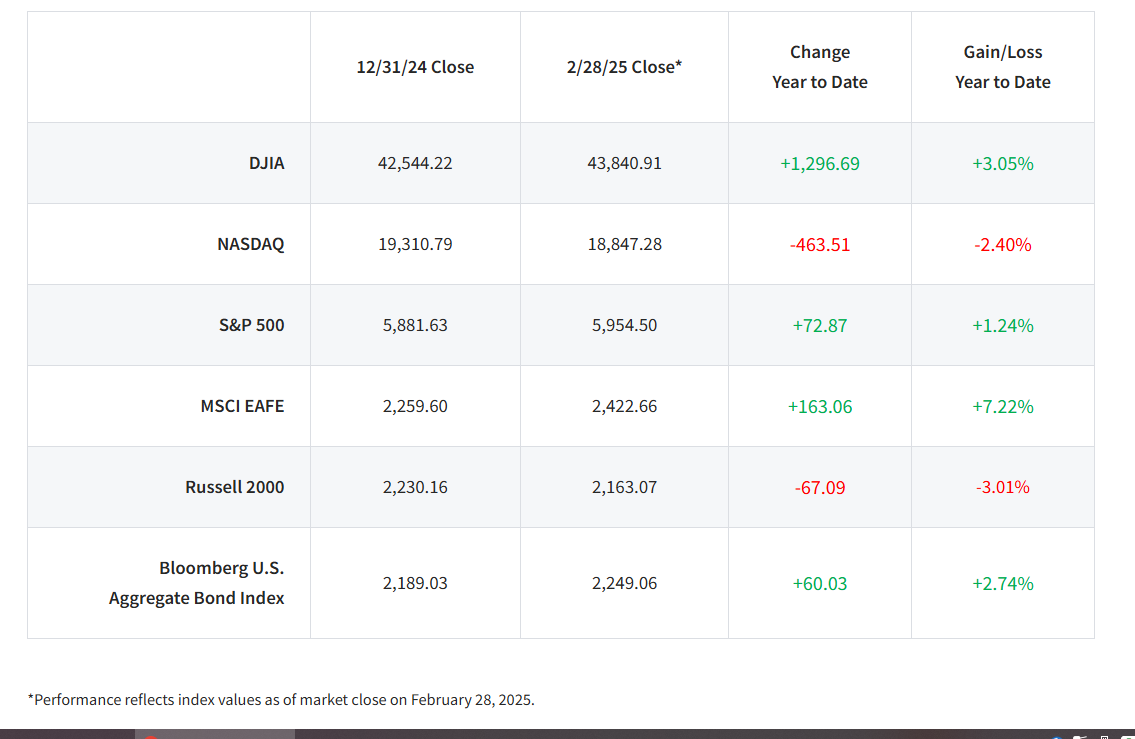Click the NASDAQ value 19,310.79
The height and width of the screenshot is (739, 1135).
click(415, 244)
